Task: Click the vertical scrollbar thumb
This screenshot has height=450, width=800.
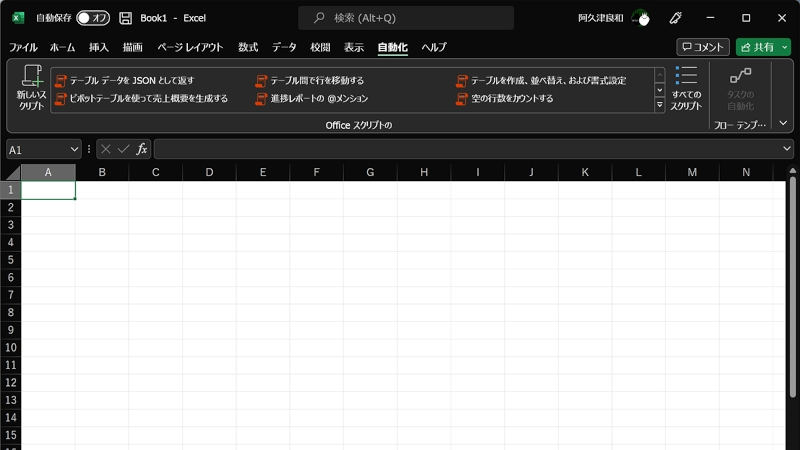Action: (792, 286)
